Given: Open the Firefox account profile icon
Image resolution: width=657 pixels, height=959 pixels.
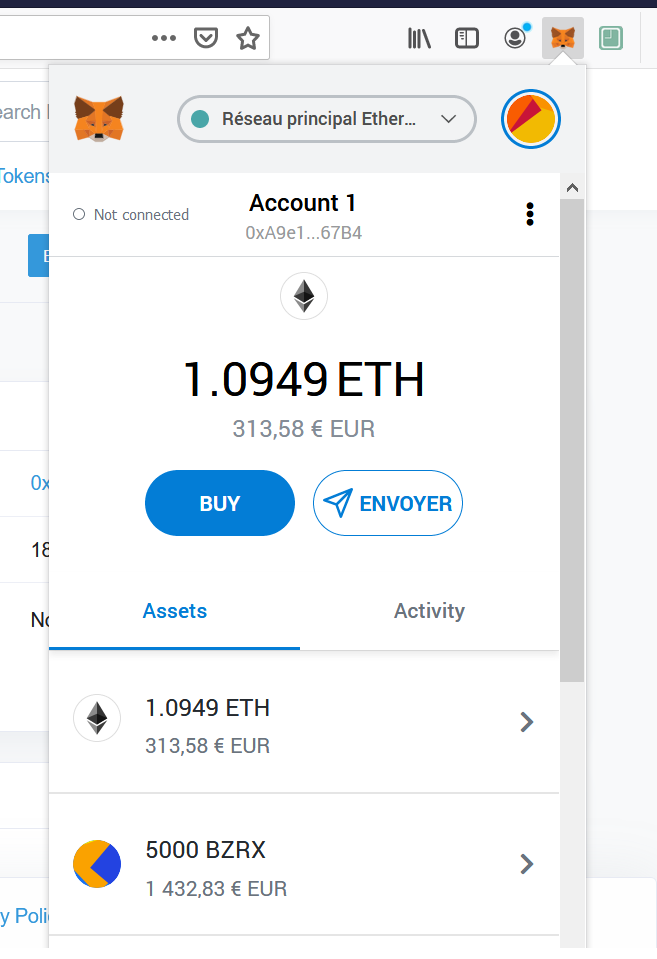Looking at the screenshot, I should click(516, 38).
